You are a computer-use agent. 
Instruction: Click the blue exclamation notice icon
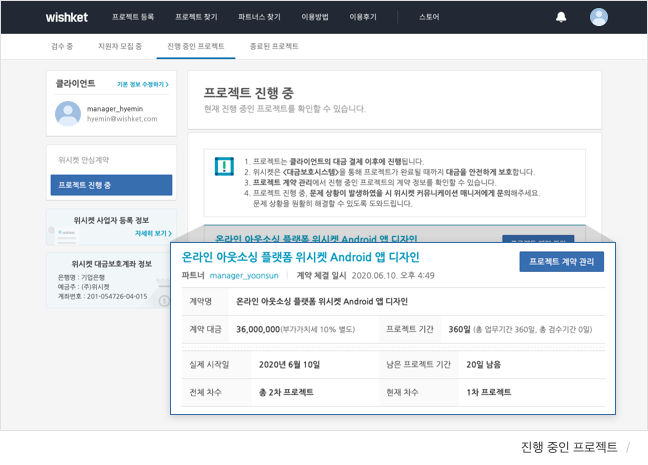click(224, 166)
